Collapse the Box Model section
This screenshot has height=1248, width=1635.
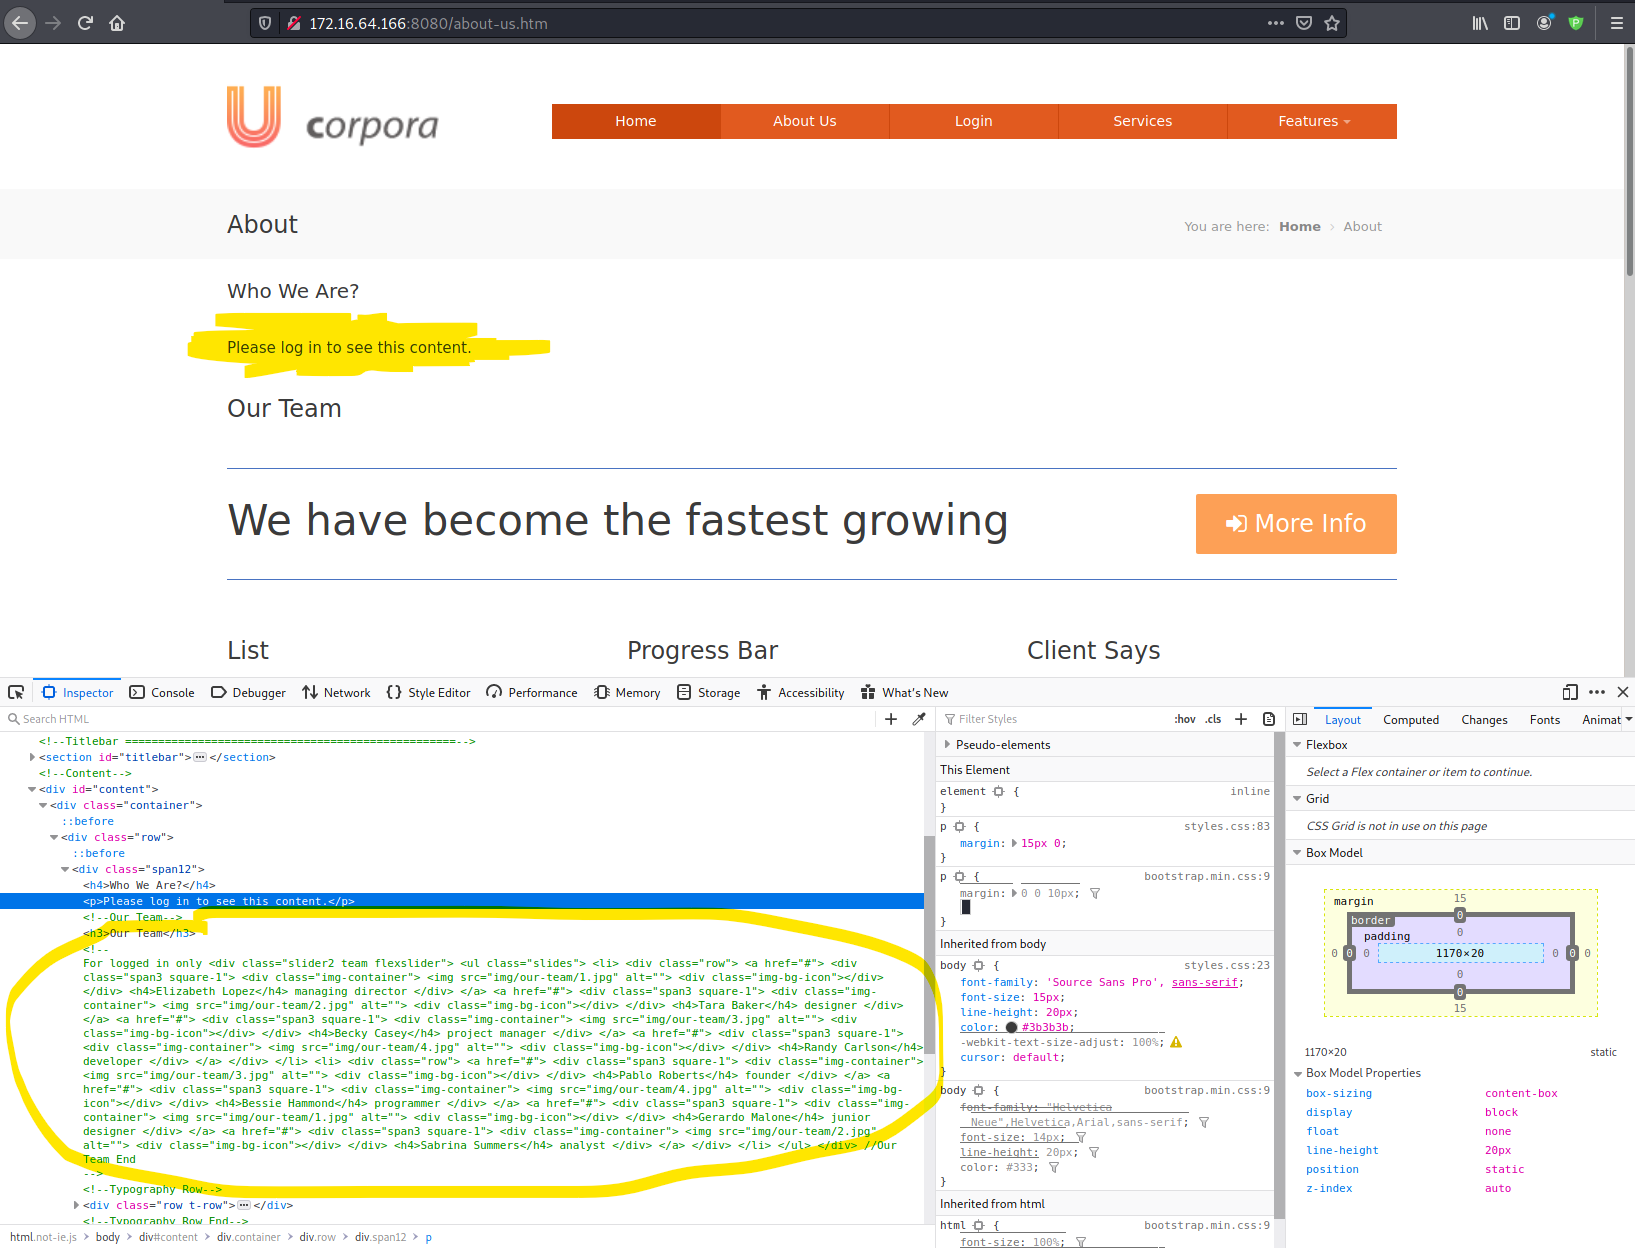tap(1297, 852)
